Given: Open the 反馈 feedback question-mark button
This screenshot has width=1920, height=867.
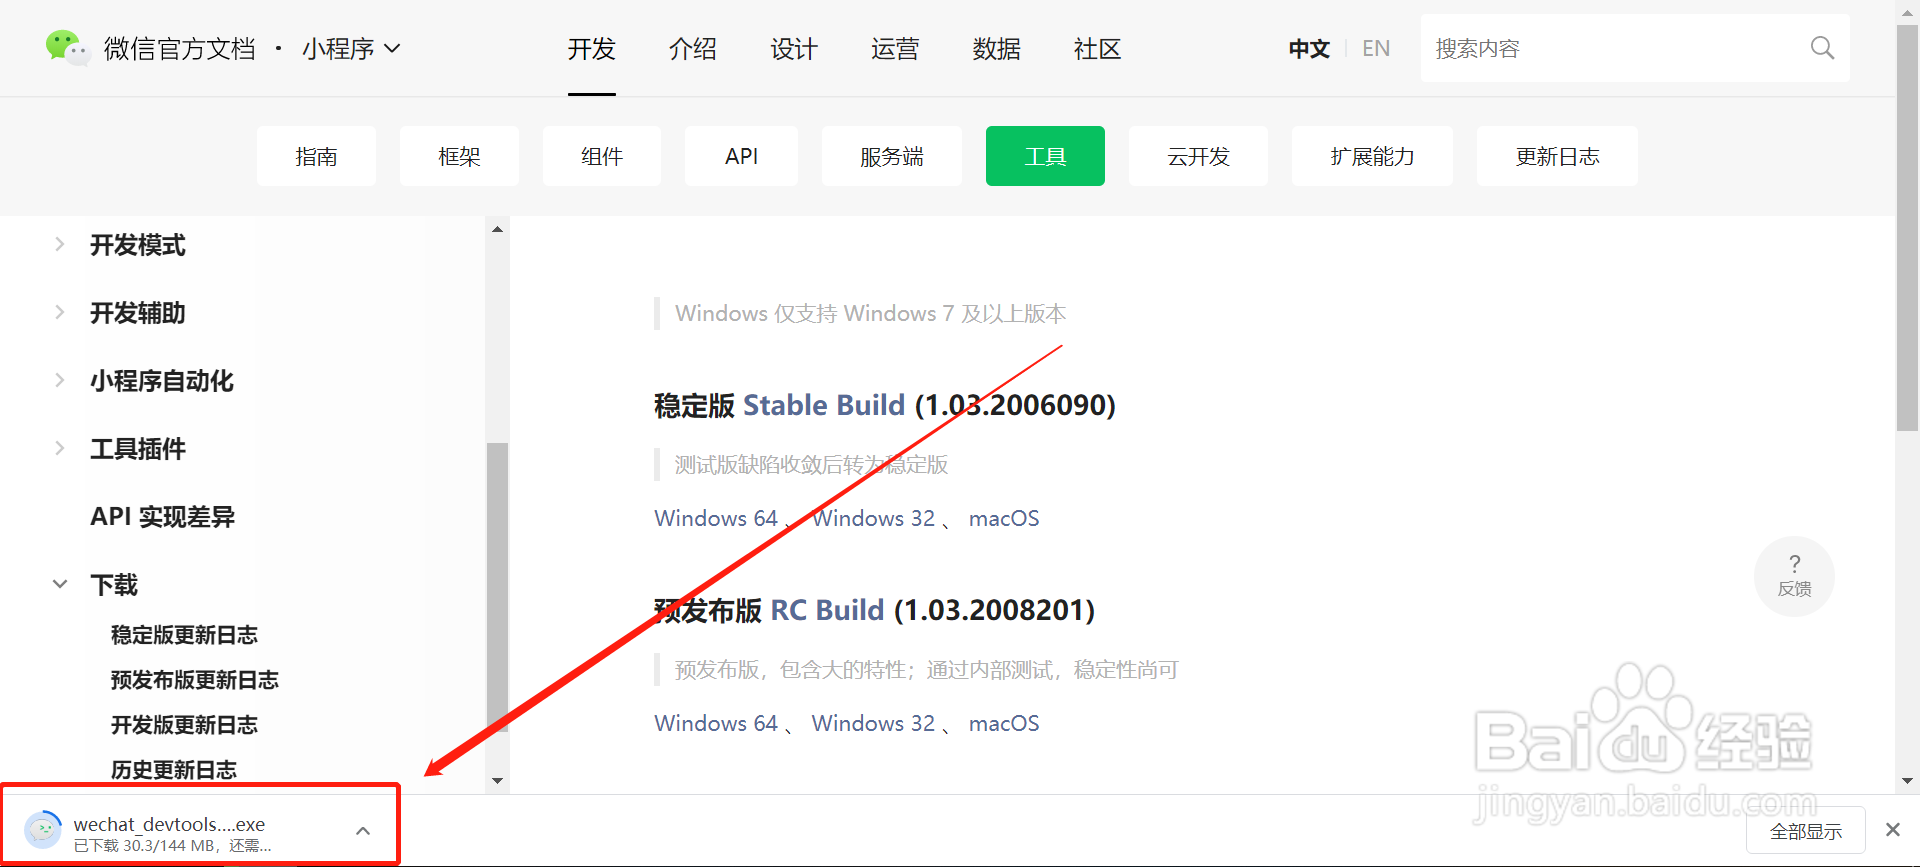Looking at the screenshot, I should 1794,576.
